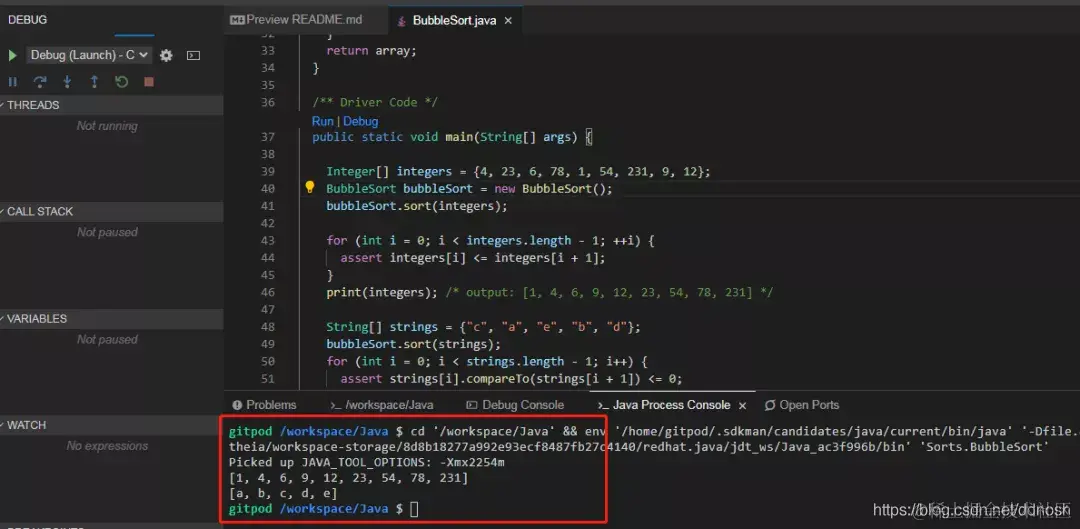Click the Run code lens link
Viewport: 1080px width, 529px height.
[322, 121]
